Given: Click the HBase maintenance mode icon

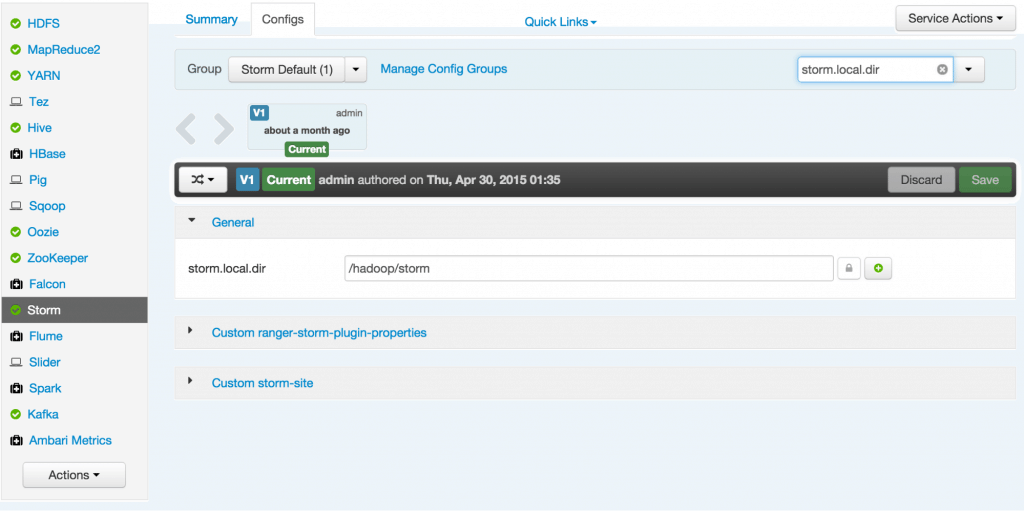Looking at the screenshot, I should [x=16, y=154].
